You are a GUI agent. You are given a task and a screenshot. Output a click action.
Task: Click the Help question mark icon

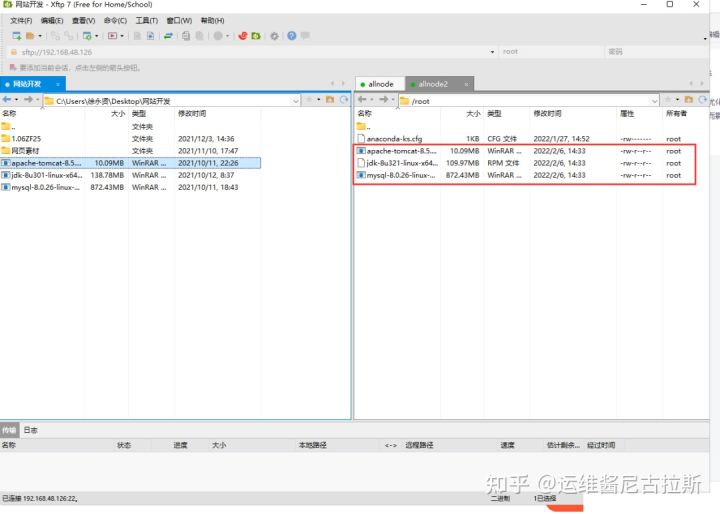(x=291, y=36)
